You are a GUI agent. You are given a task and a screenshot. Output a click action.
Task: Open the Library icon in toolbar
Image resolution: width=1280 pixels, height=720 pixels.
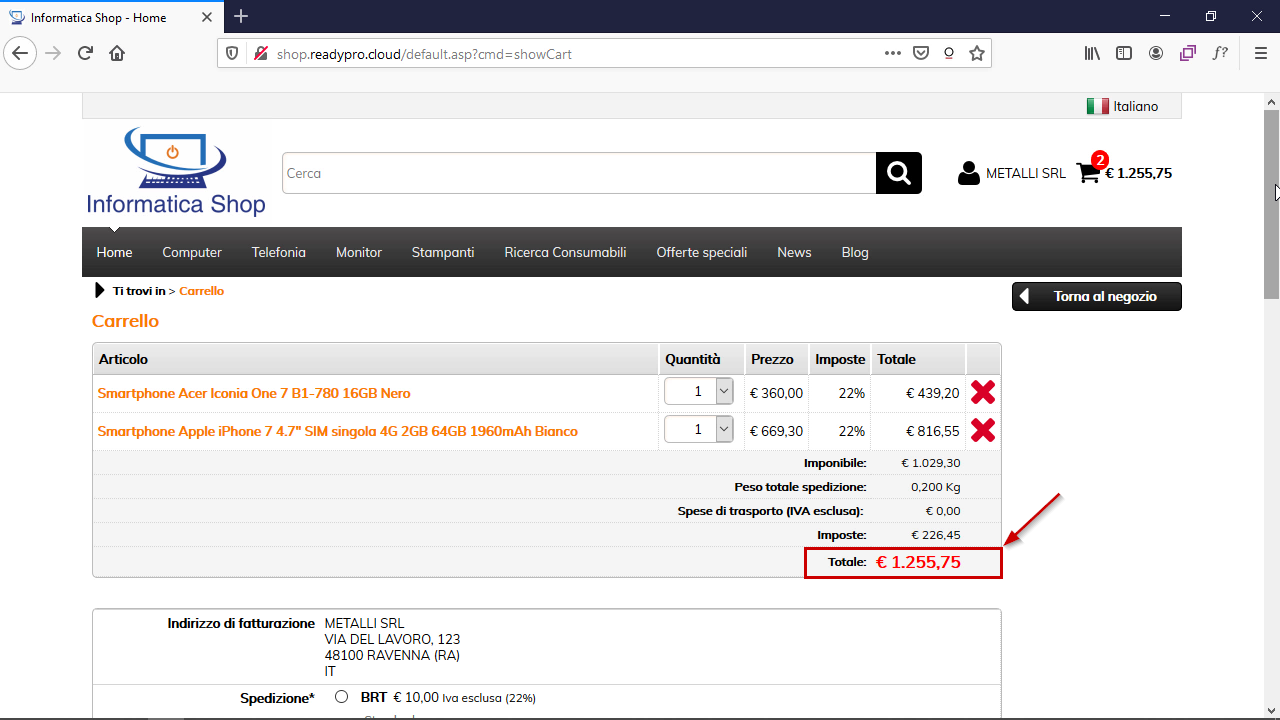pos(1092,53)
